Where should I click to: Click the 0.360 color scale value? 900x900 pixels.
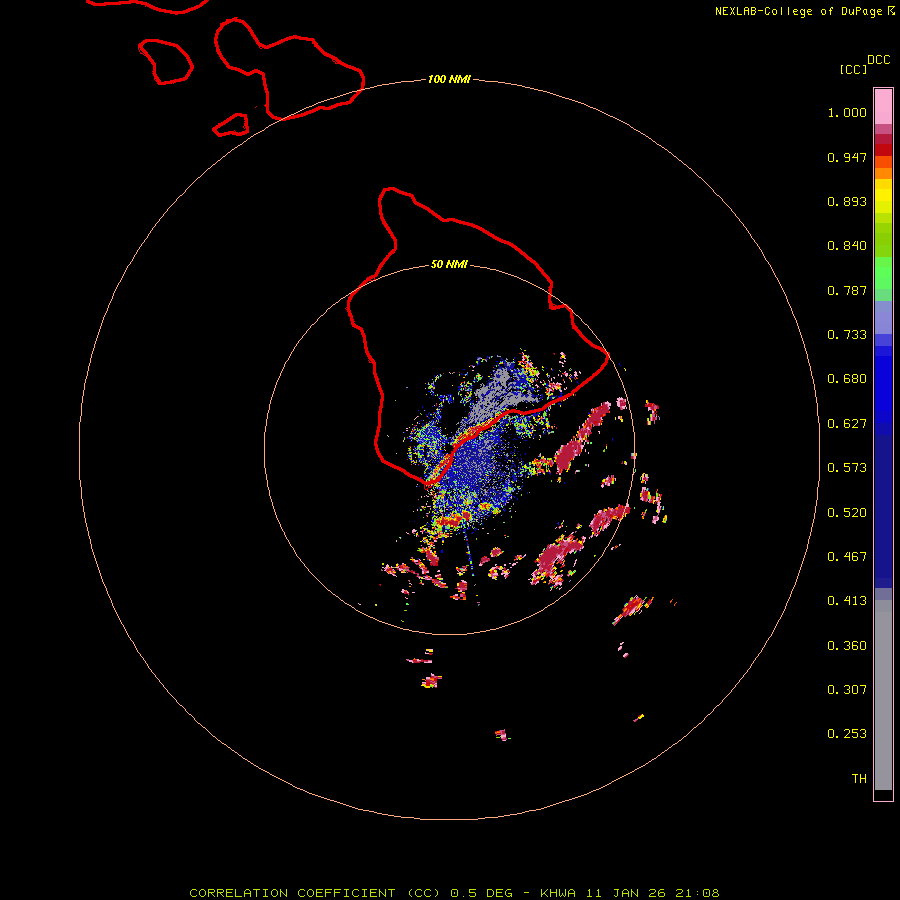pos(847,646)
